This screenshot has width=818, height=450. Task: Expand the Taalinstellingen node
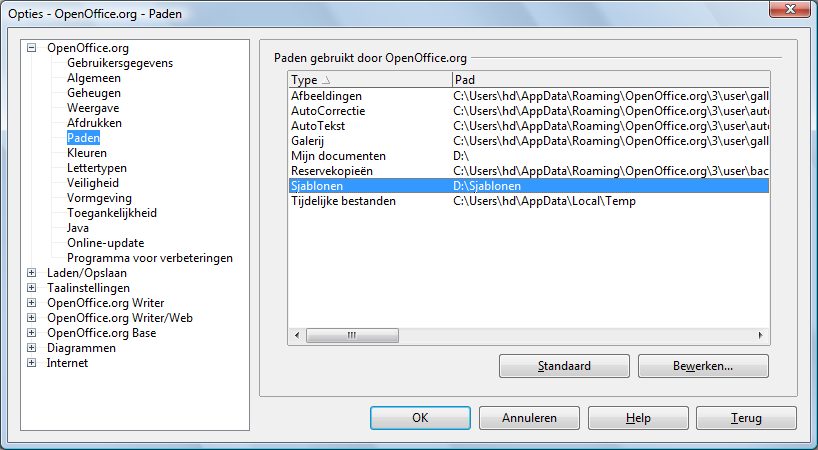pyautogui.click(x=32, y=288)
